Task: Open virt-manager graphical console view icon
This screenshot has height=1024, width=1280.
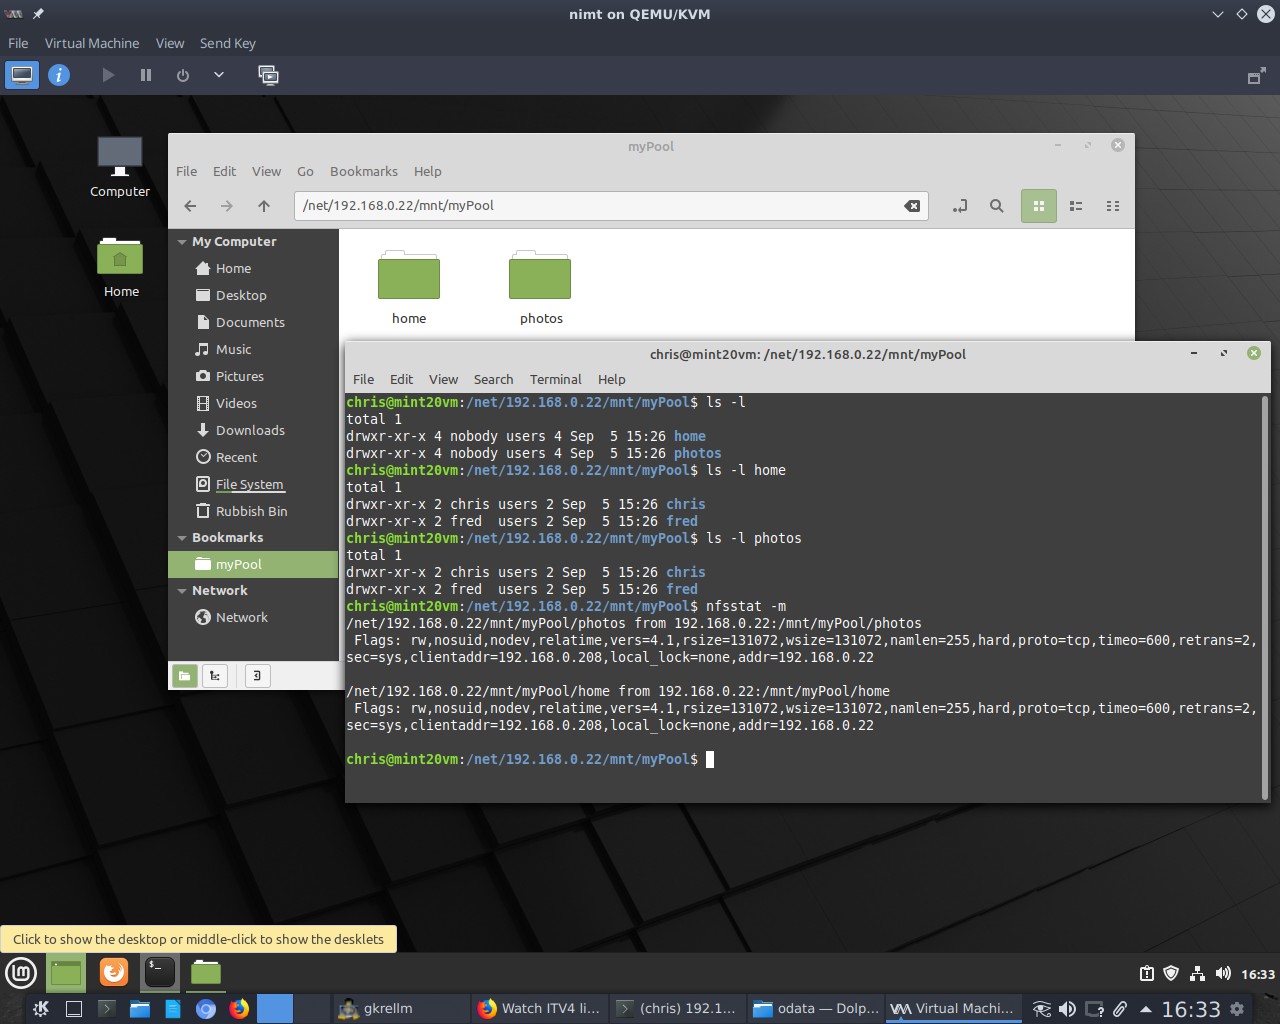Action: (22, 75)
